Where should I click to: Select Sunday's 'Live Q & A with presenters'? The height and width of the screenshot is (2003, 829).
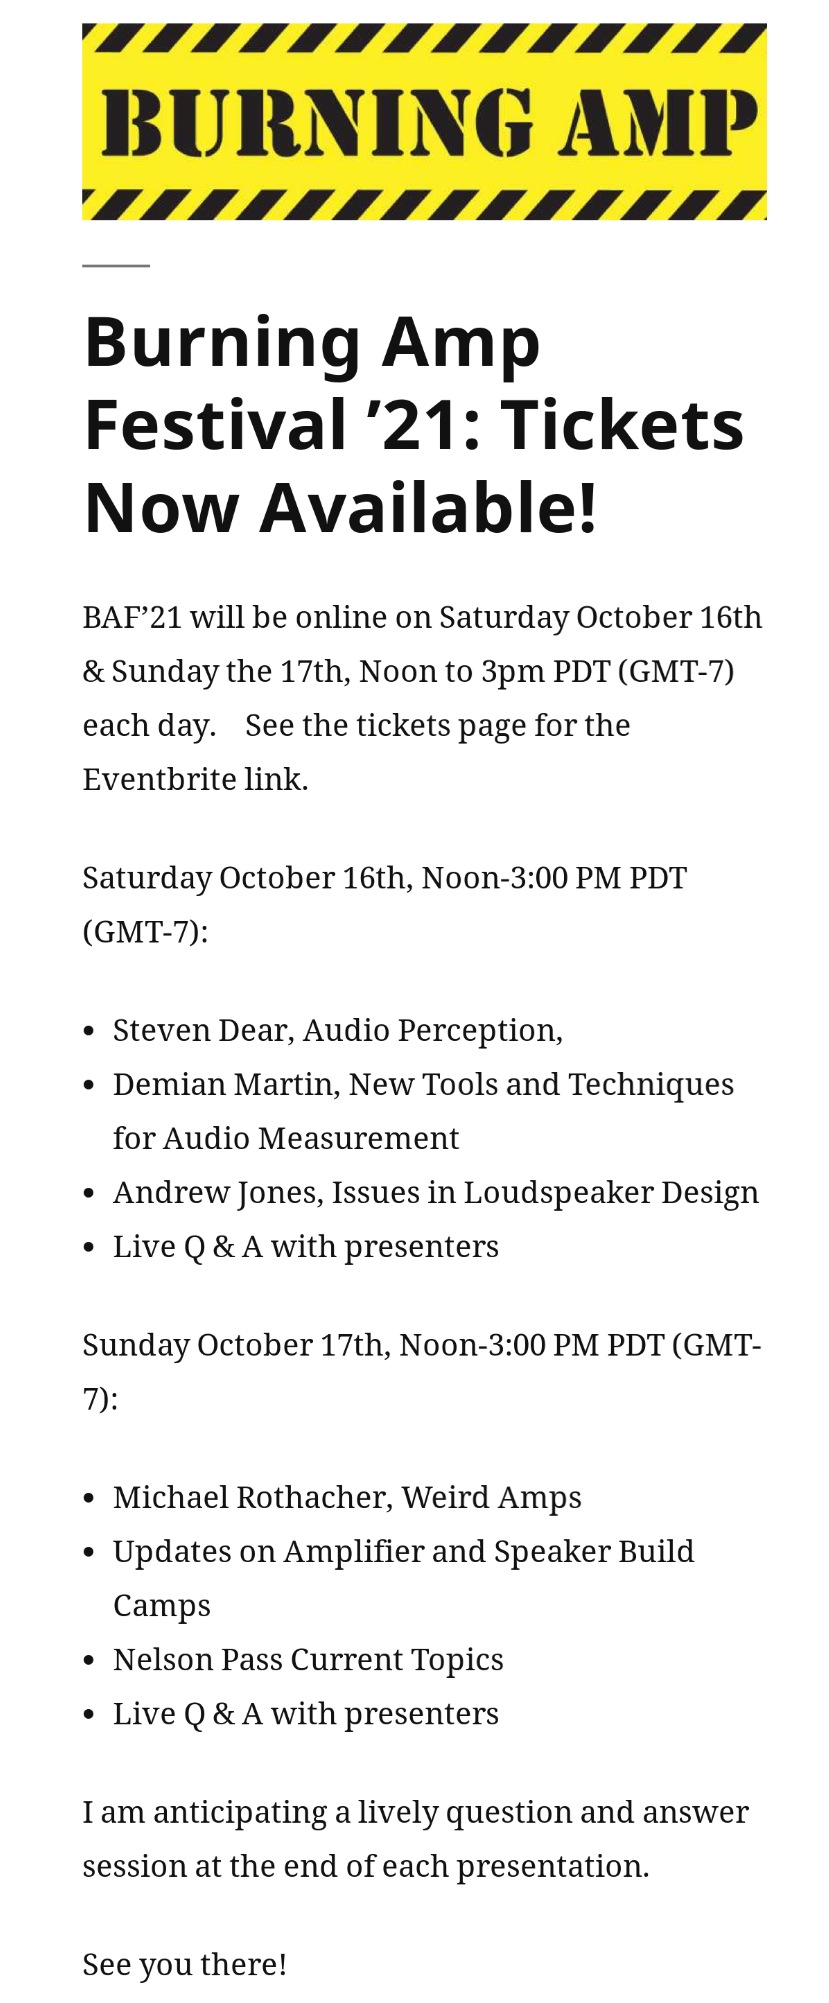point(305,1713)
